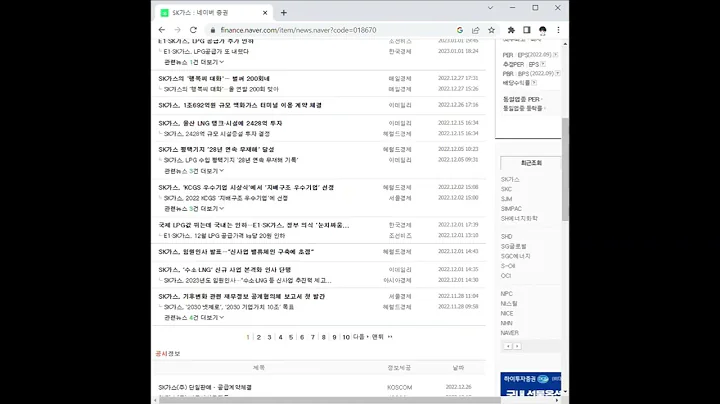
Task: Open S-Oil in recently viewed list
Action: coord(508,266)
